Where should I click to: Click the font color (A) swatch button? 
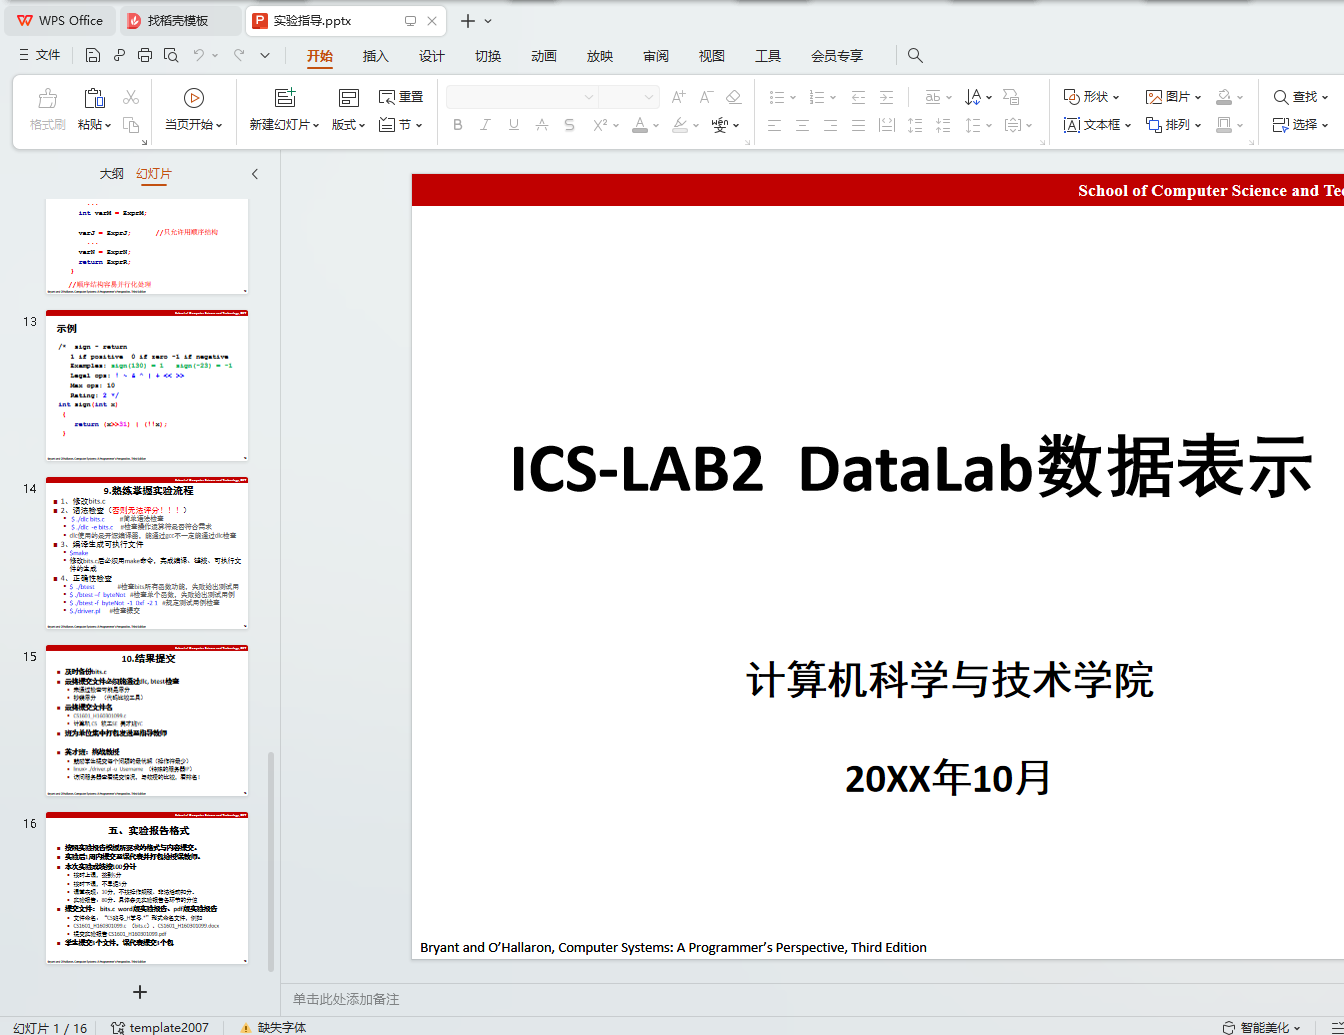tap(640, 125)
